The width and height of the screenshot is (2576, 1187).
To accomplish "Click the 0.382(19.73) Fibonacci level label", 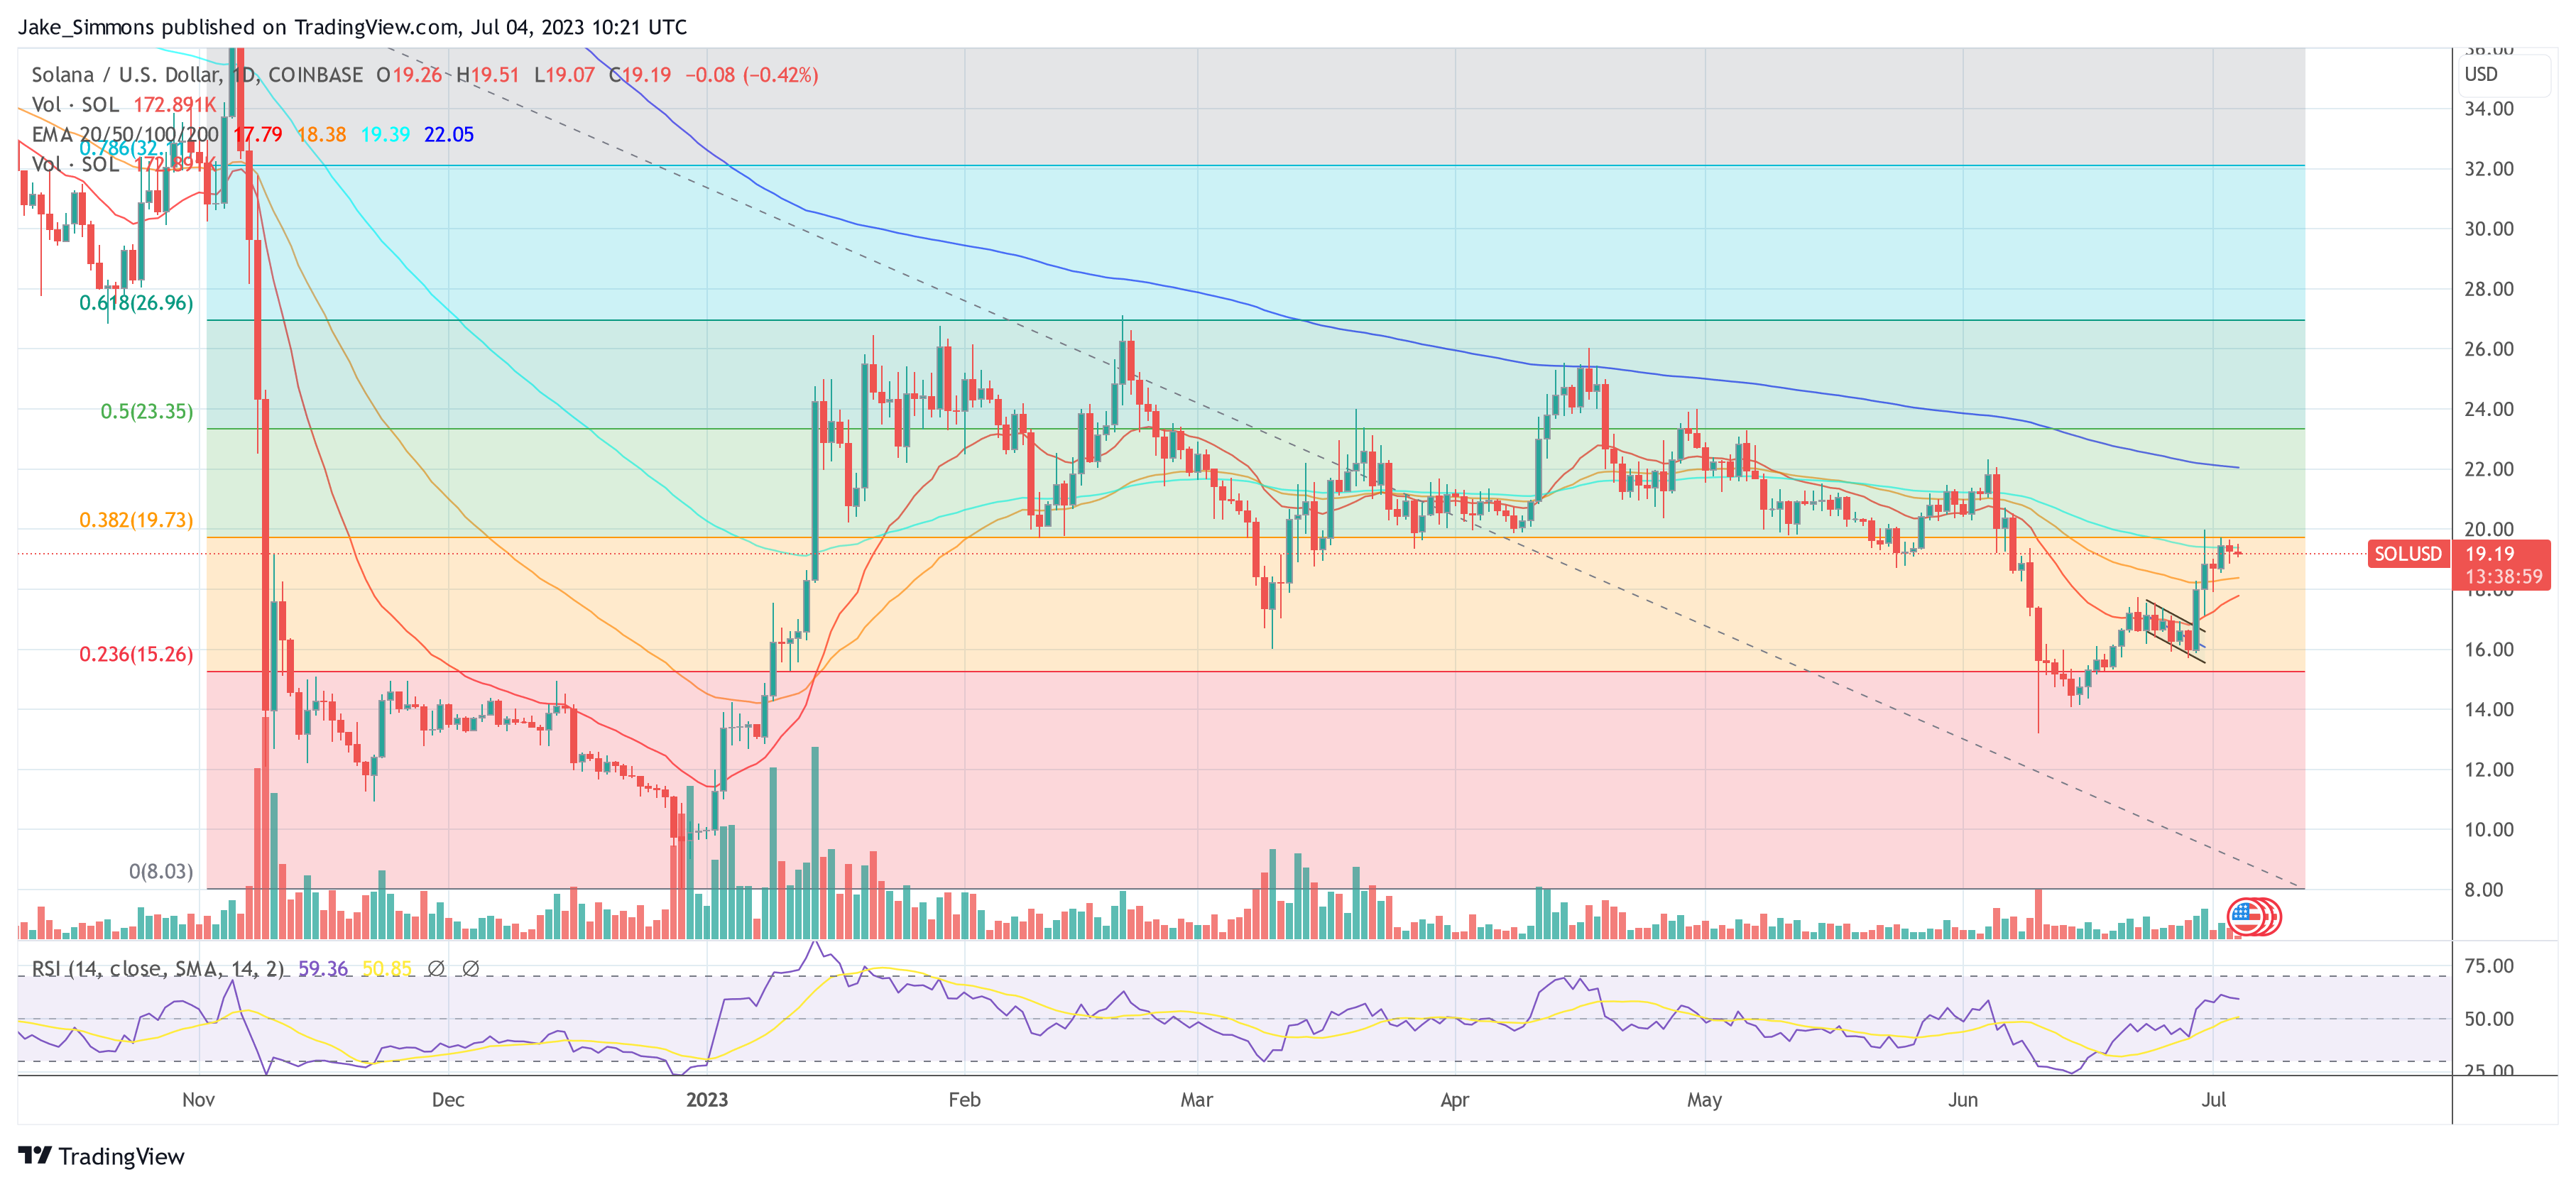I will tap(136, 520).
